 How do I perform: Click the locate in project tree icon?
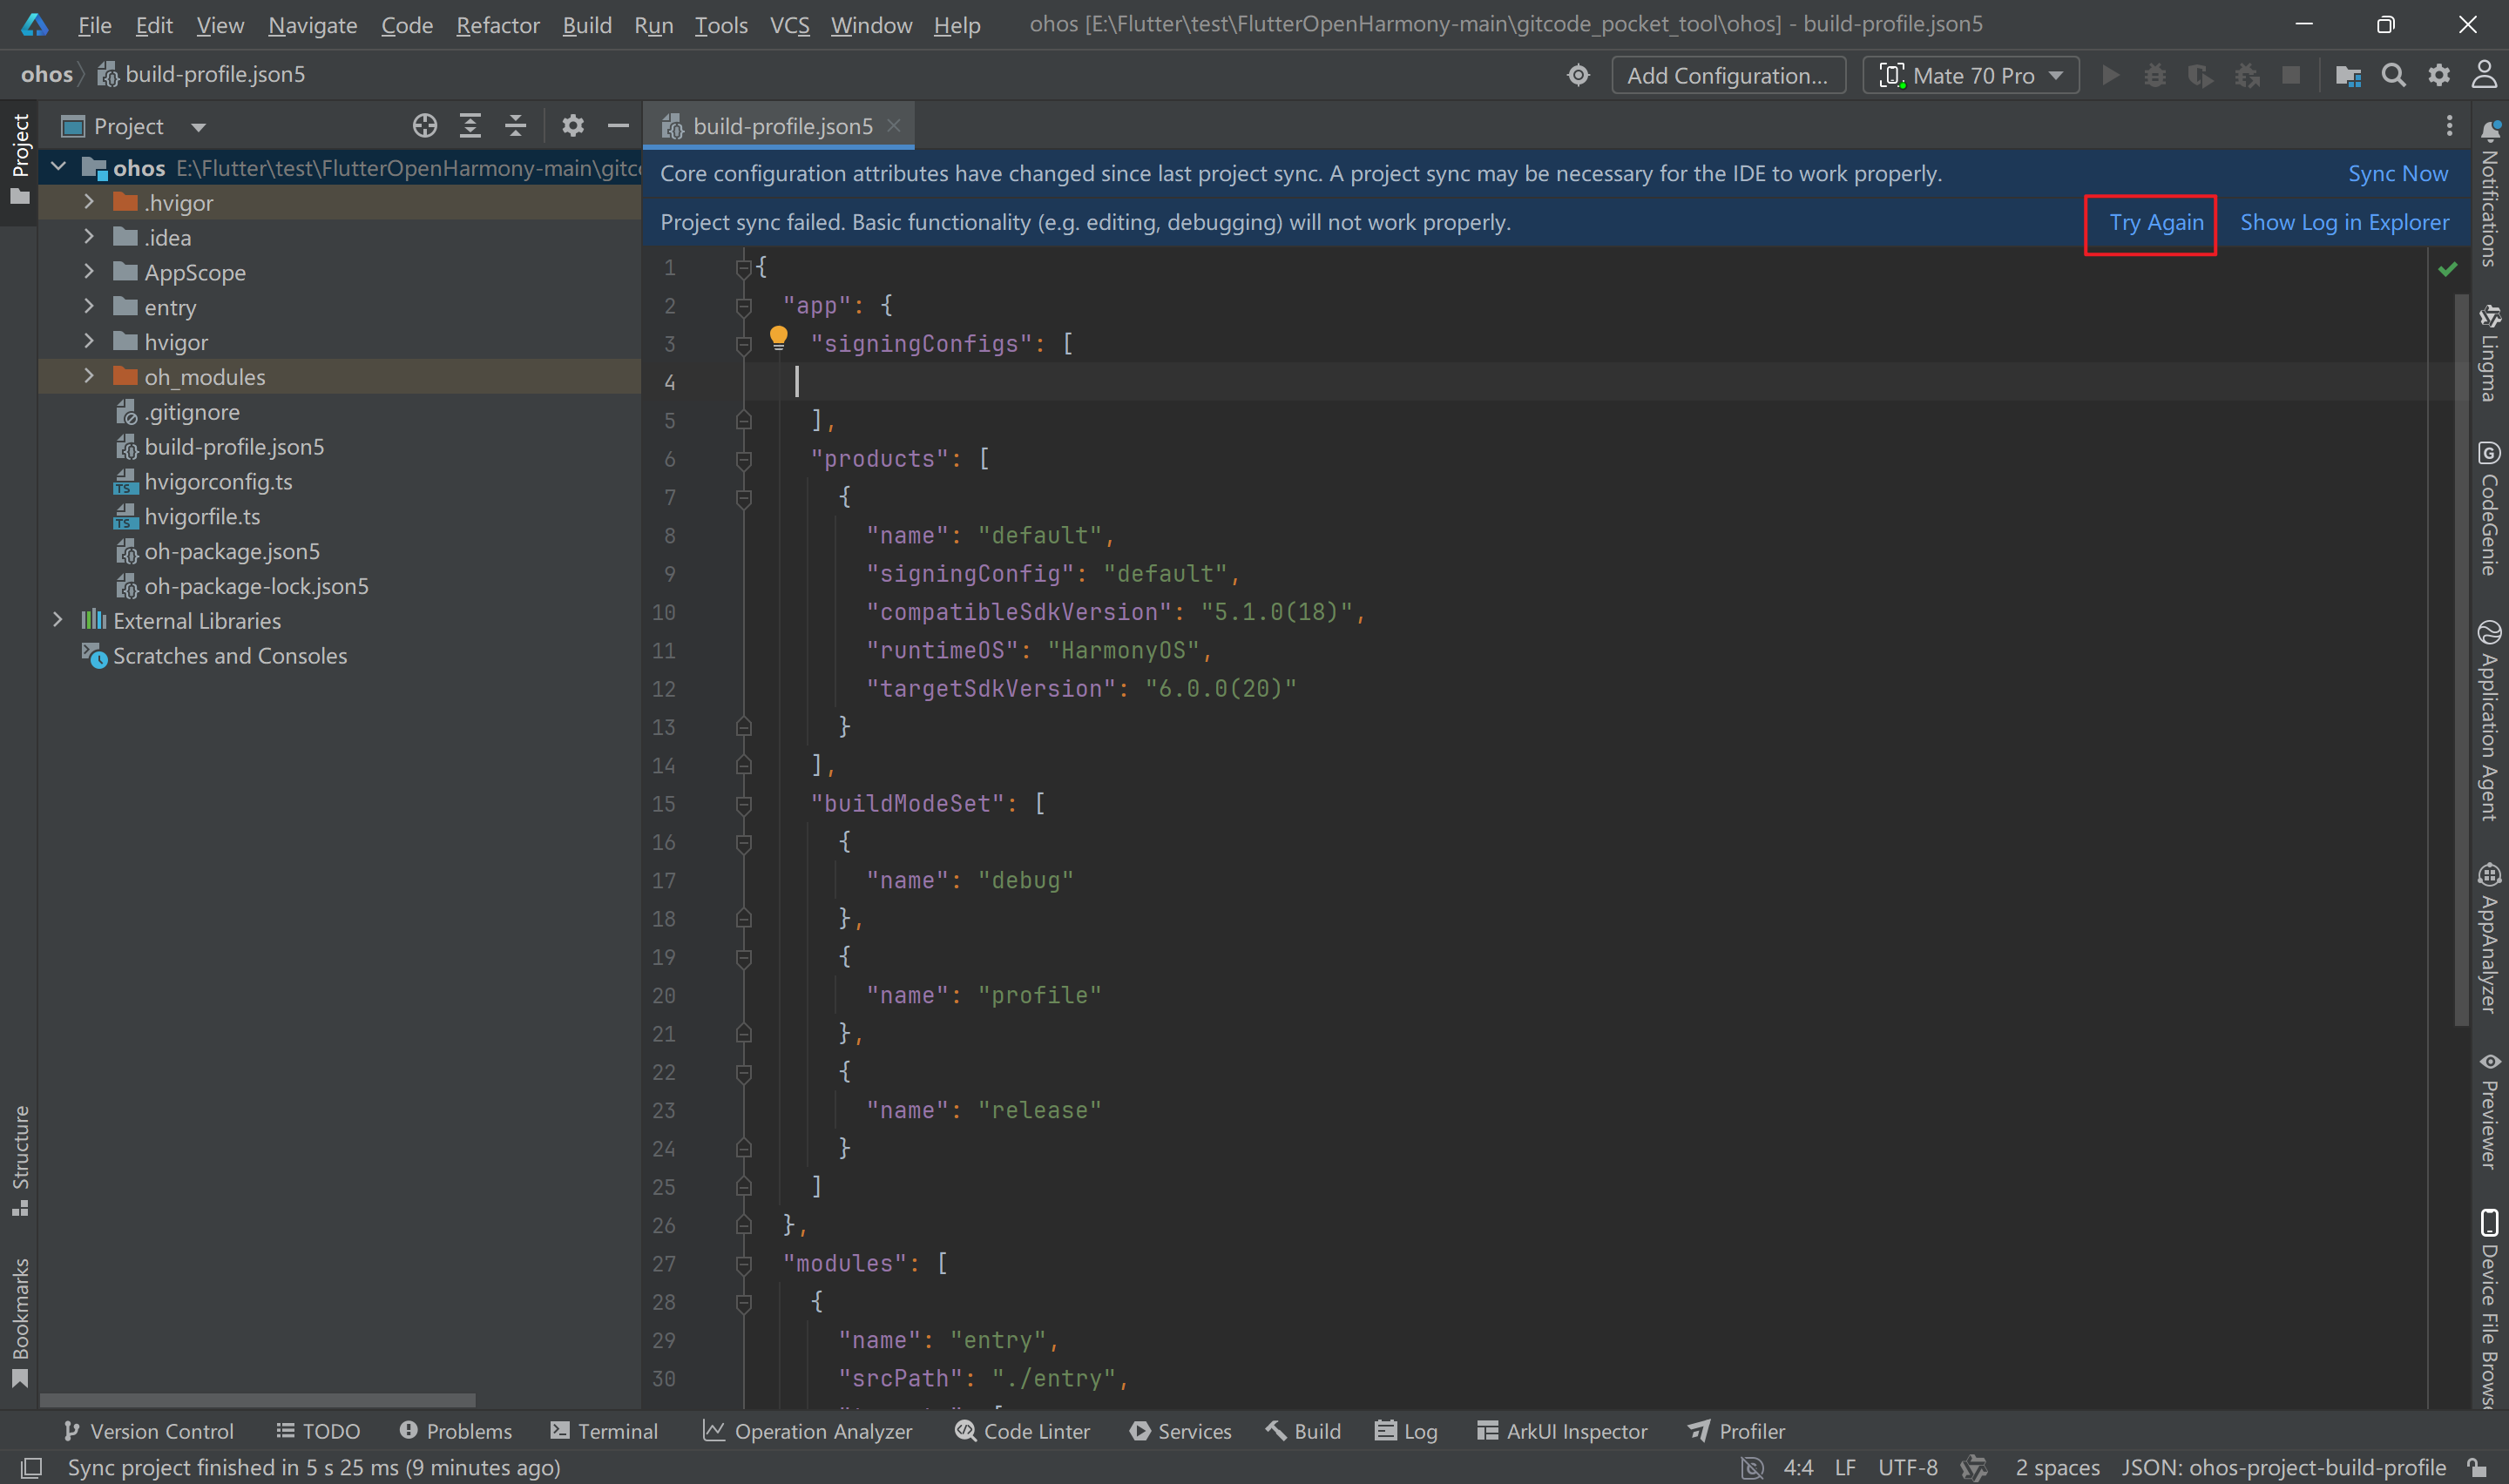point(424,126)
